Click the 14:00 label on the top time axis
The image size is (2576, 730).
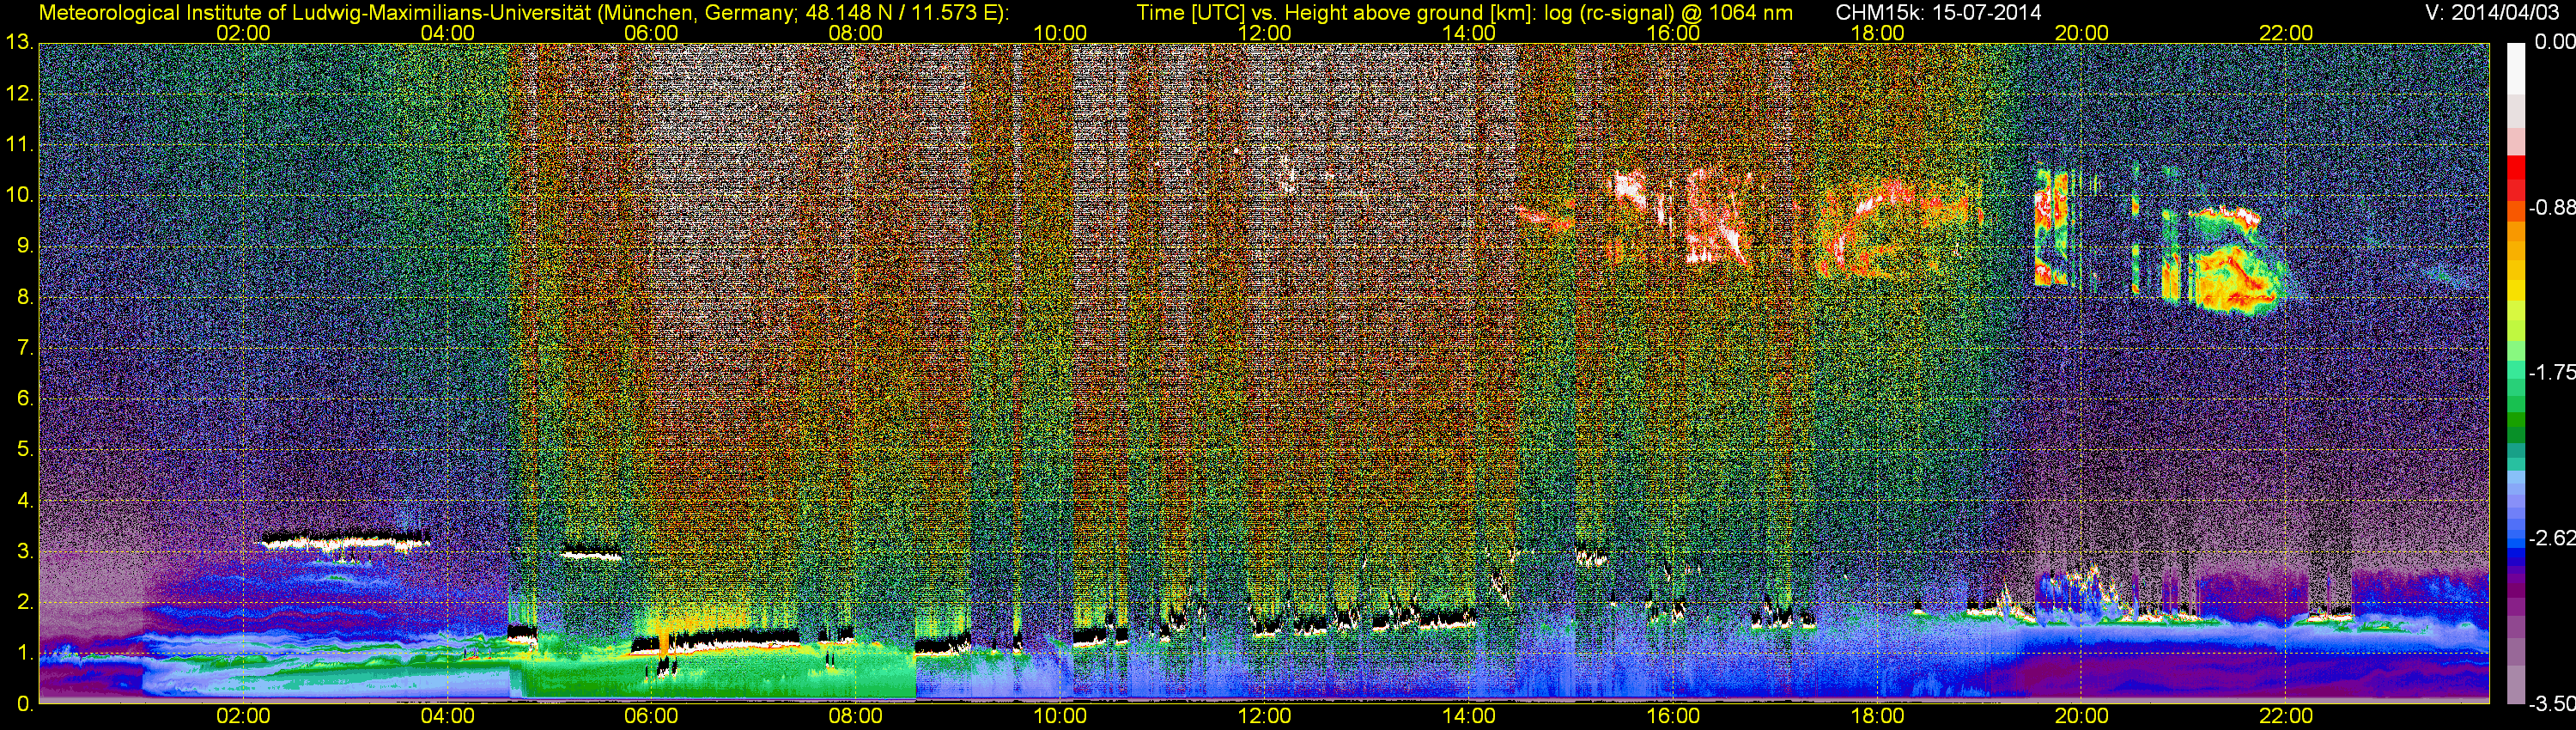click(1469, 33)
